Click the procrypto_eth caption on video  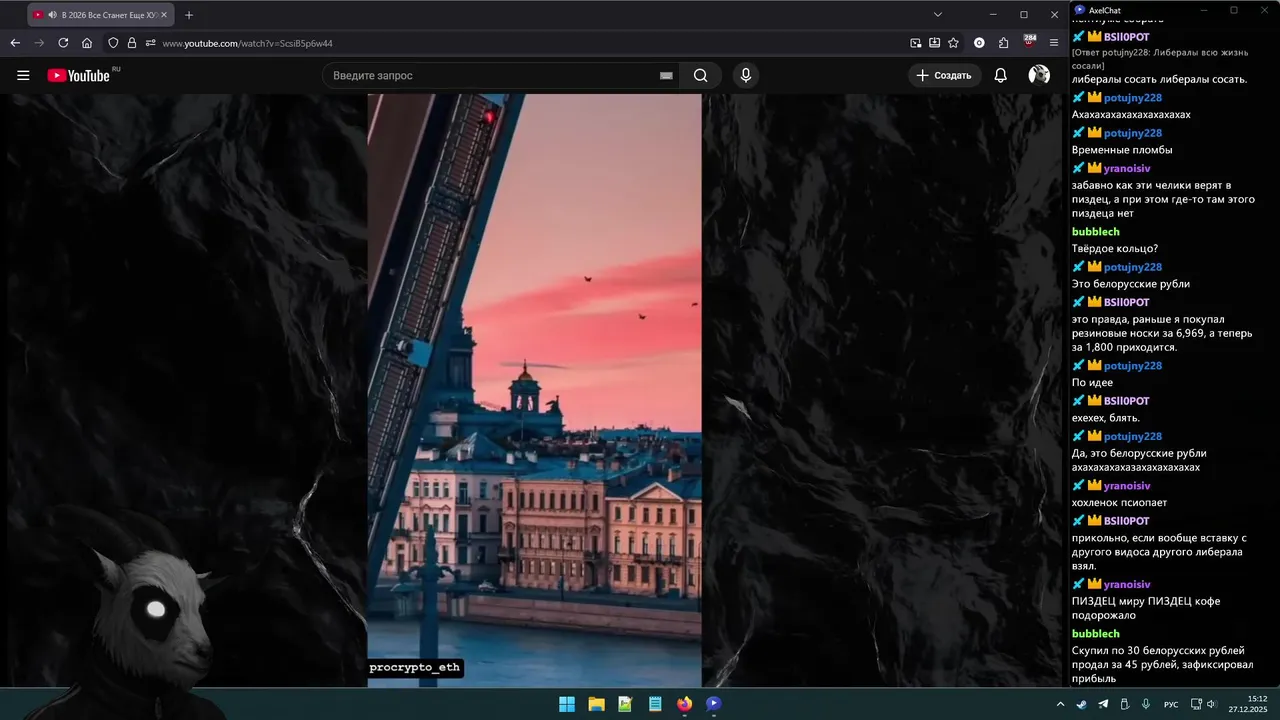415,668
